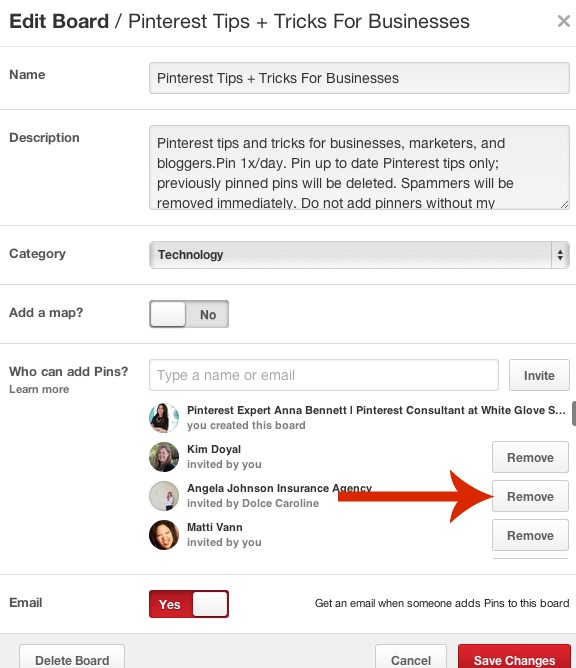Save Changes to the board
Image resolution: width=576 pixels, height=668 pixels.
514,657
